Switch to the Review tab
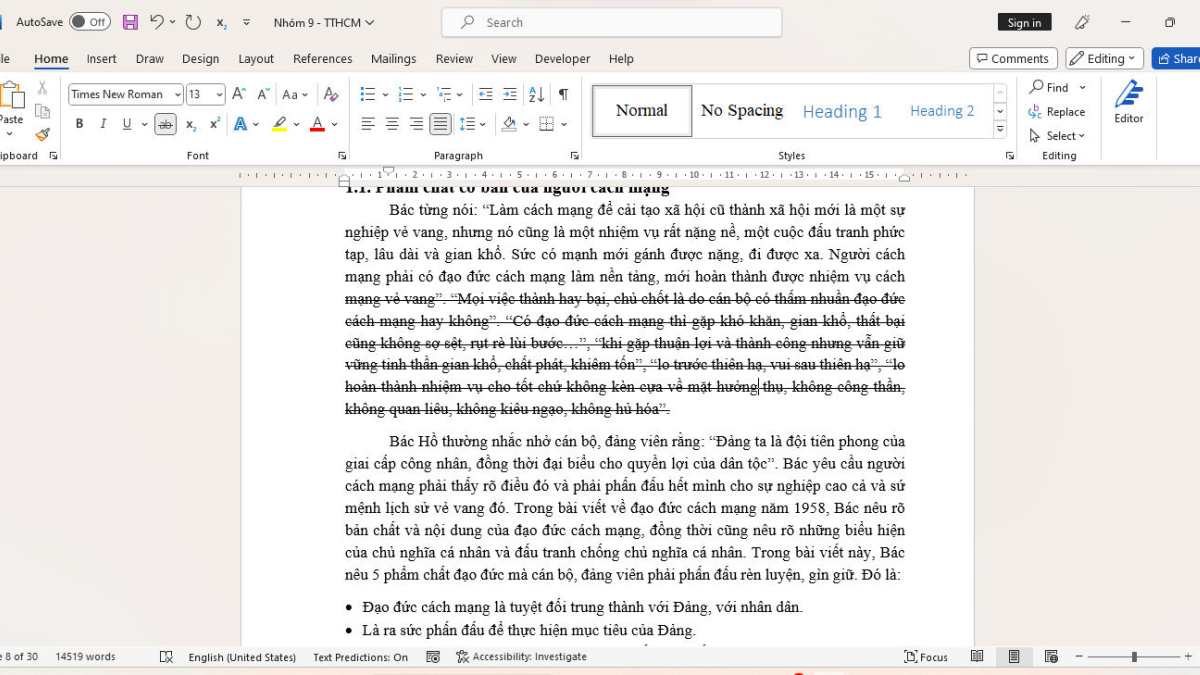Screen dimensions: 1200x675 click(454, 58)
